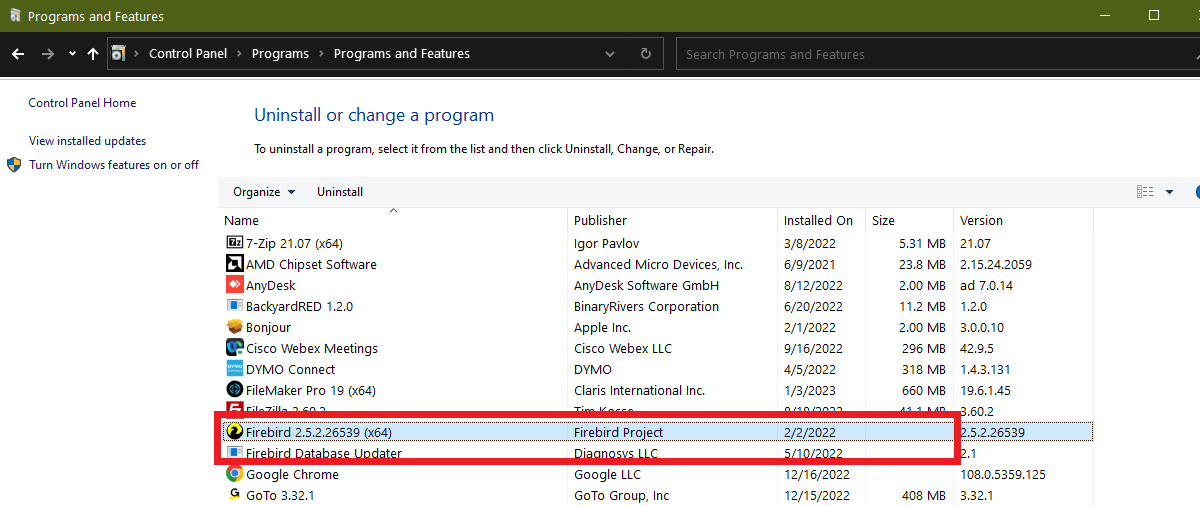Click publisher Claris International Inc.

coord(639,390)
